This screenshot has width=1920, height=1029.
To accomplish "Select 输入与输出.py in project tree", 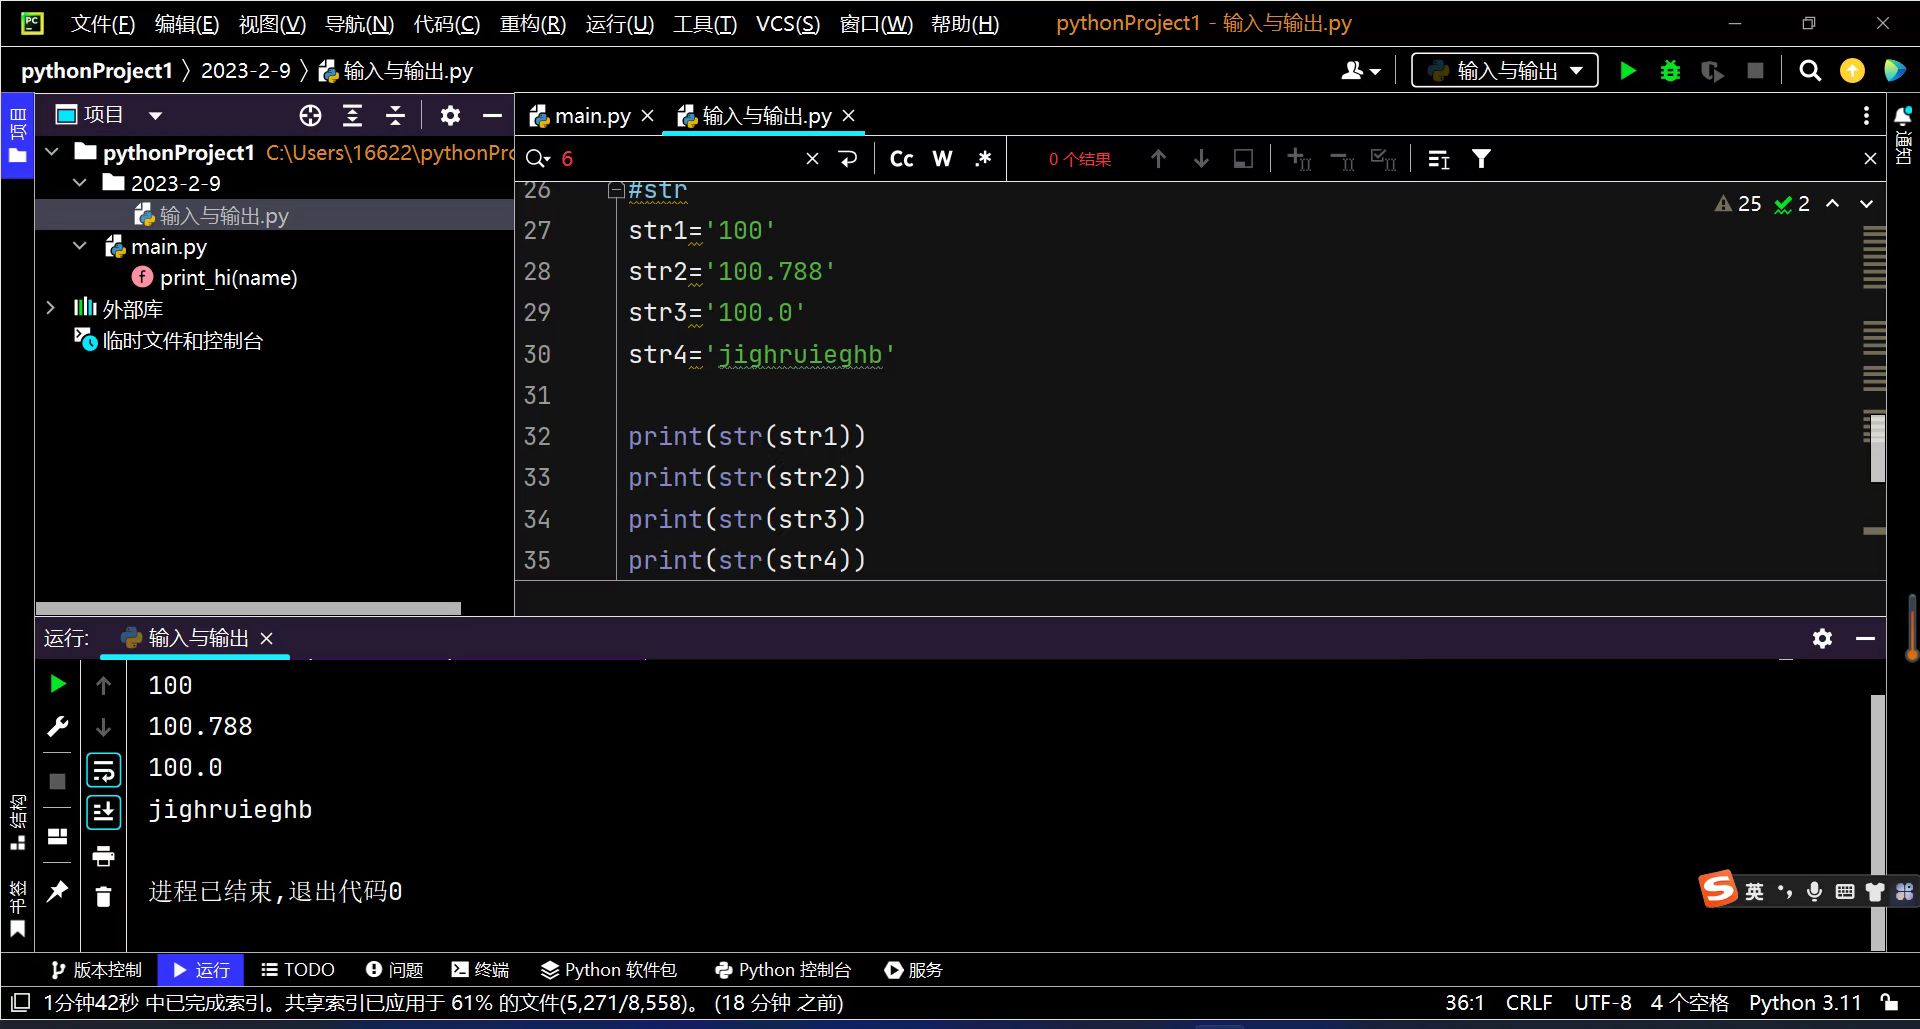I will (x=274, y=215).
